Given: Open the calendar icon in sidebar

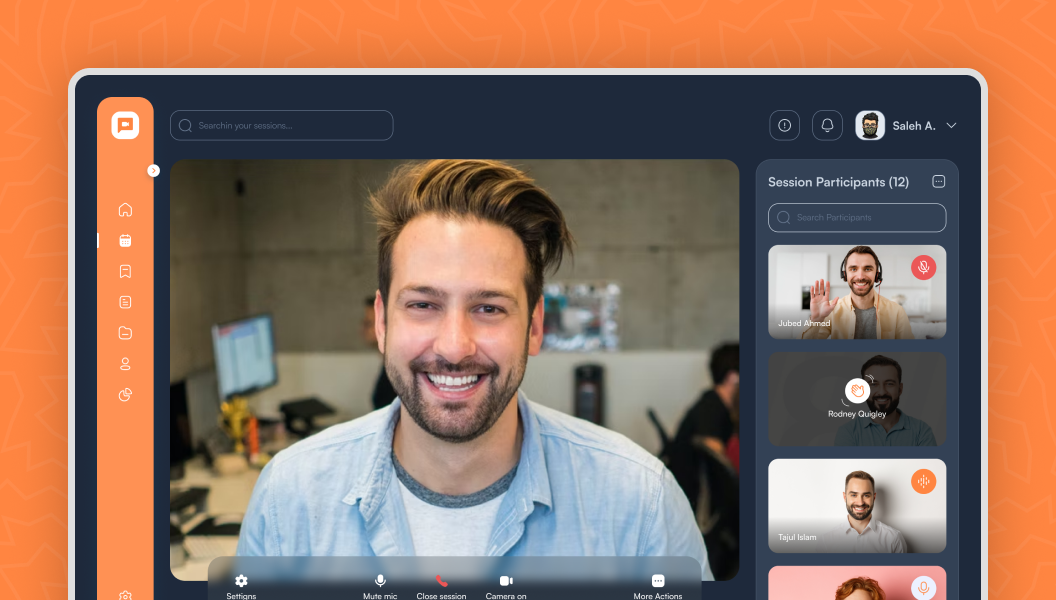Looking at the screenshot, I should click(125, 241).
